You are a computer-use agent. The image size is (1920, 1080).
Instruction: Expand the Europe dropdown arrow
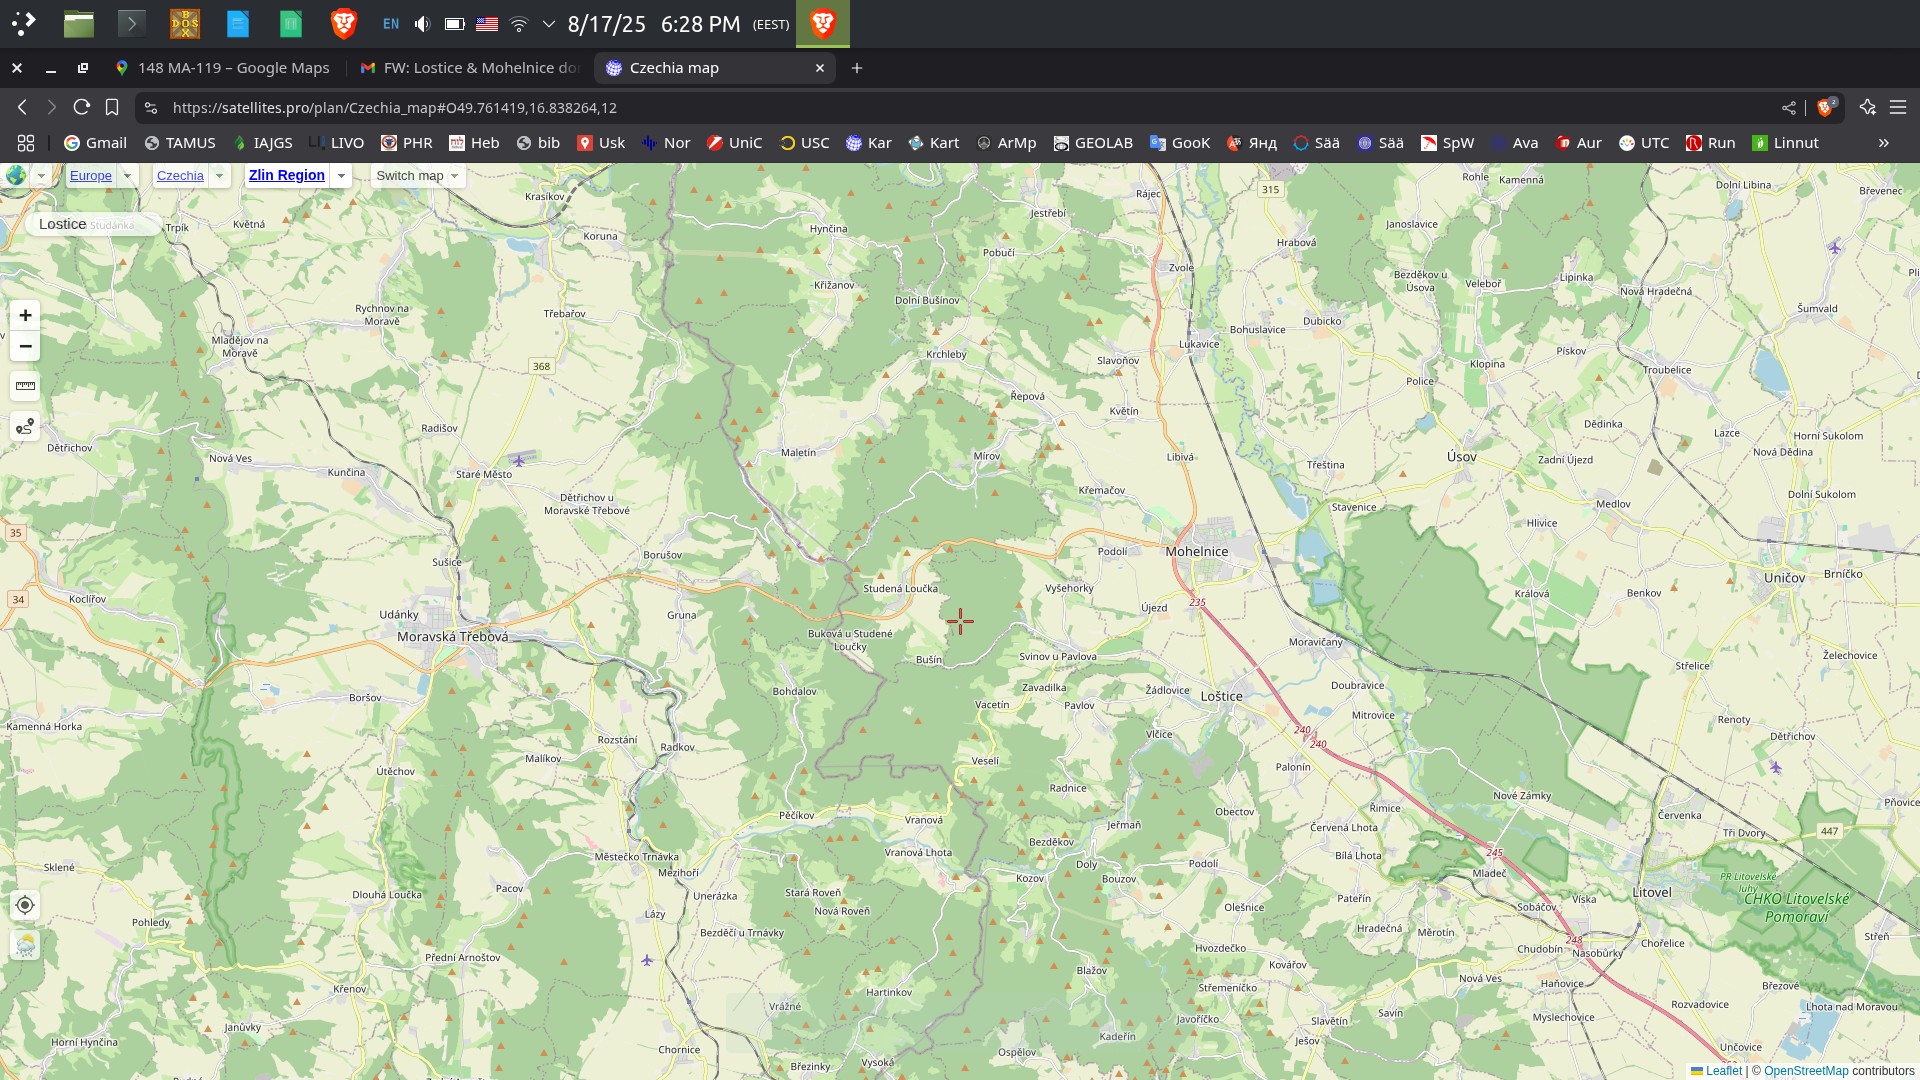128,176
